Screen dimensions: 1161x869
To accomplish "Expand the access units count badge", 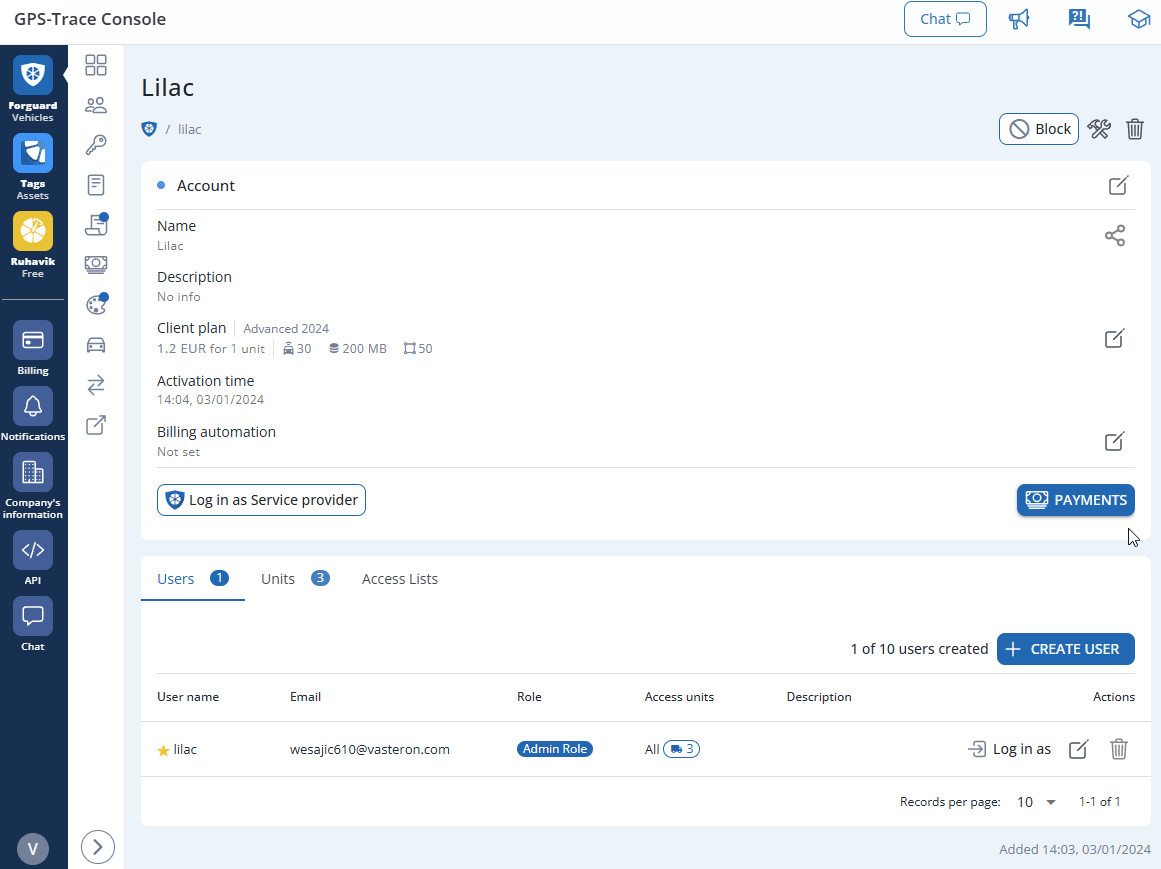I will pos(681,748).
